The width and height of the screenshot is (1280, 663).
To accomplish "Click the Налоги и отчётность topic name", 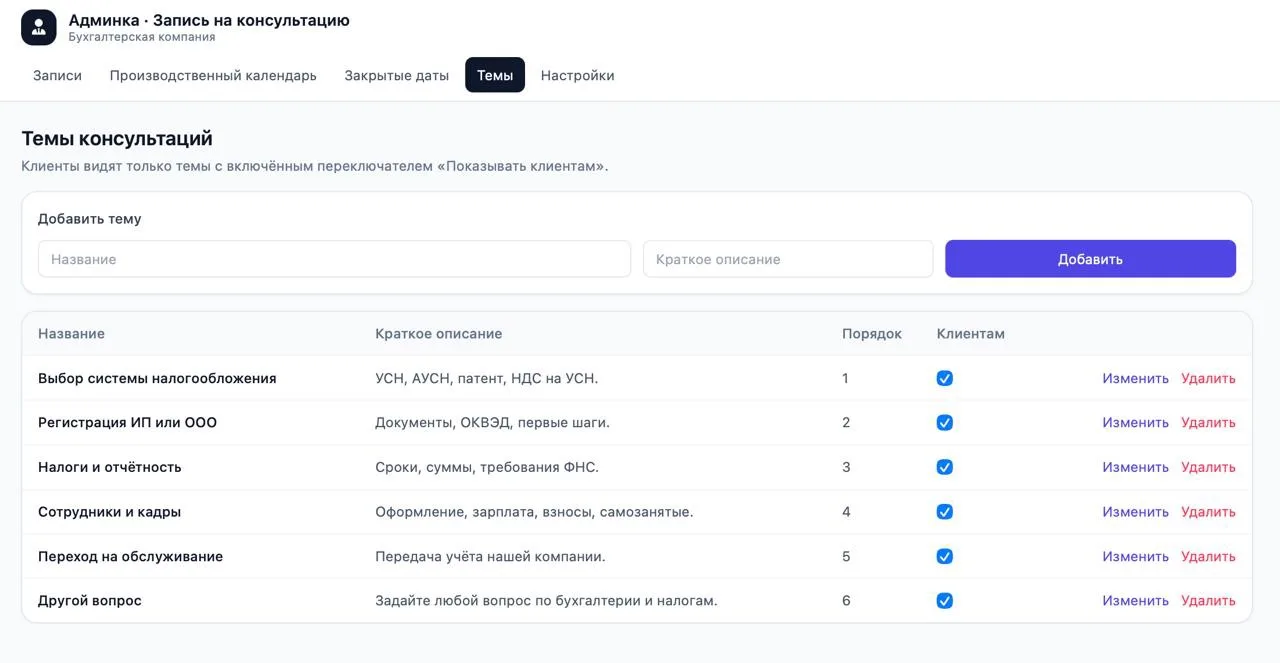I will [x=110, y=467].
